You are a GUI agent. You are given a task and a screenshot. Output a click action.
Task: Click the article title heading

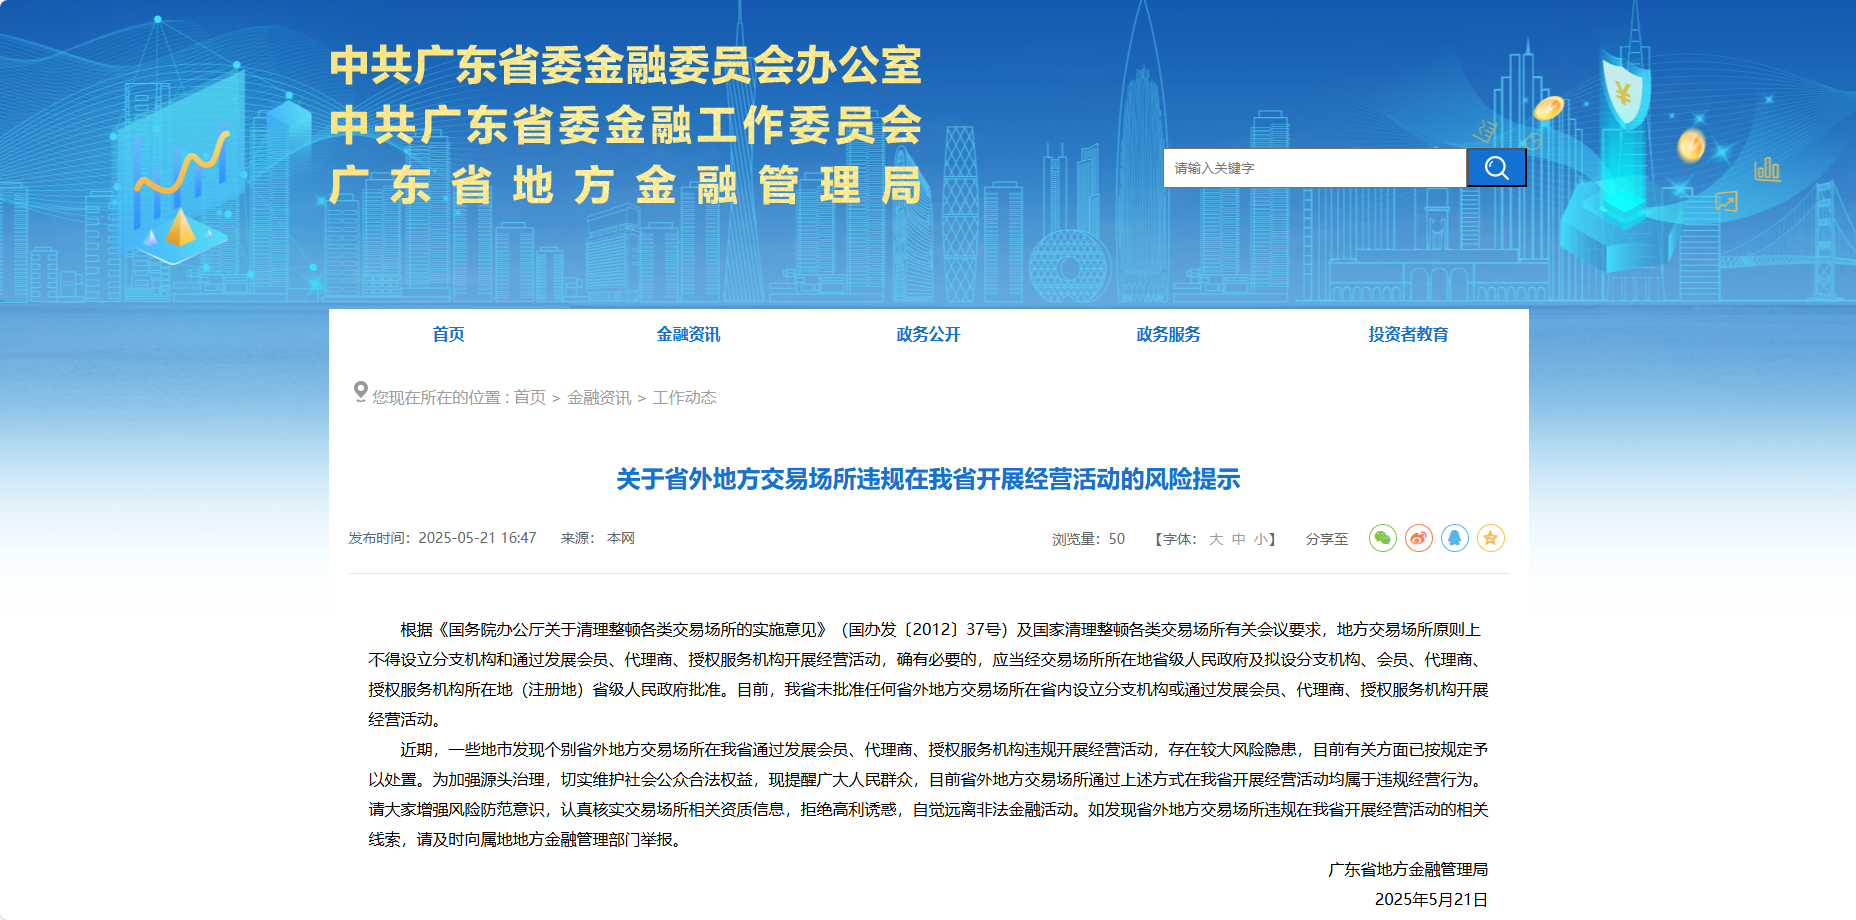click(928, 479)
